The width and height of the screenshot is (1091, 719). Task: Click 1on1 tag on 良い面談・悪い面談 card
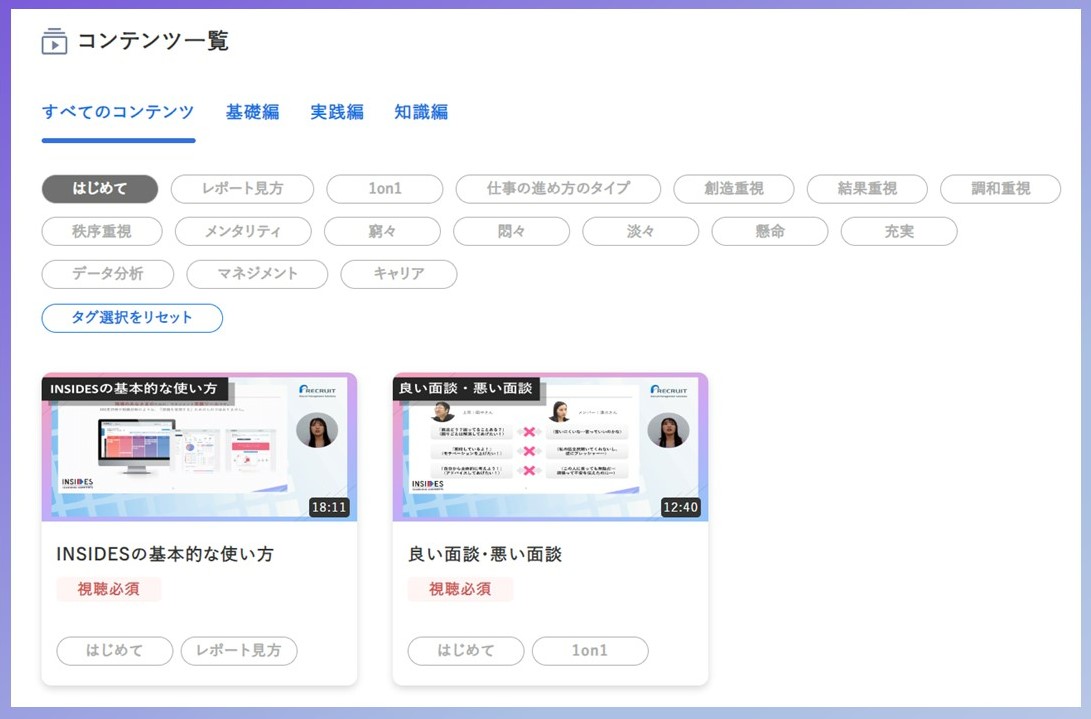tap(591, 651)
